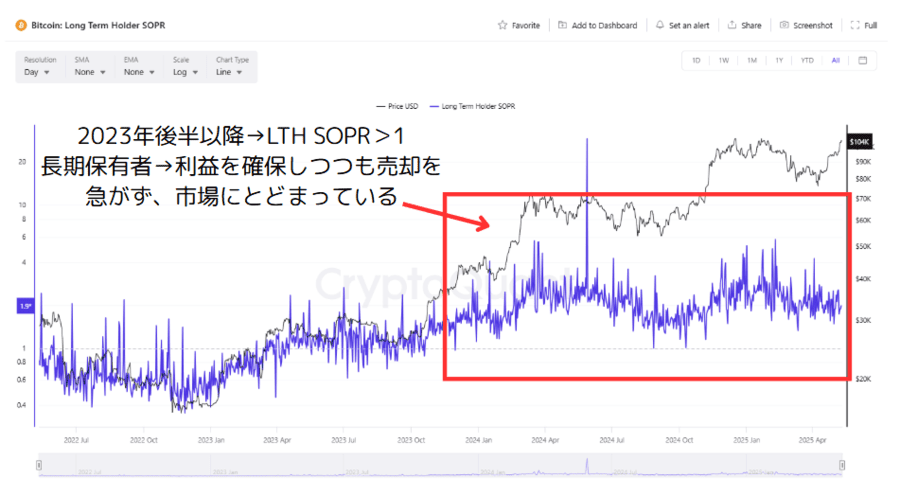Click the $20K price axis label
The height and width of the screenshot is (479, 900).
point(863,379)
